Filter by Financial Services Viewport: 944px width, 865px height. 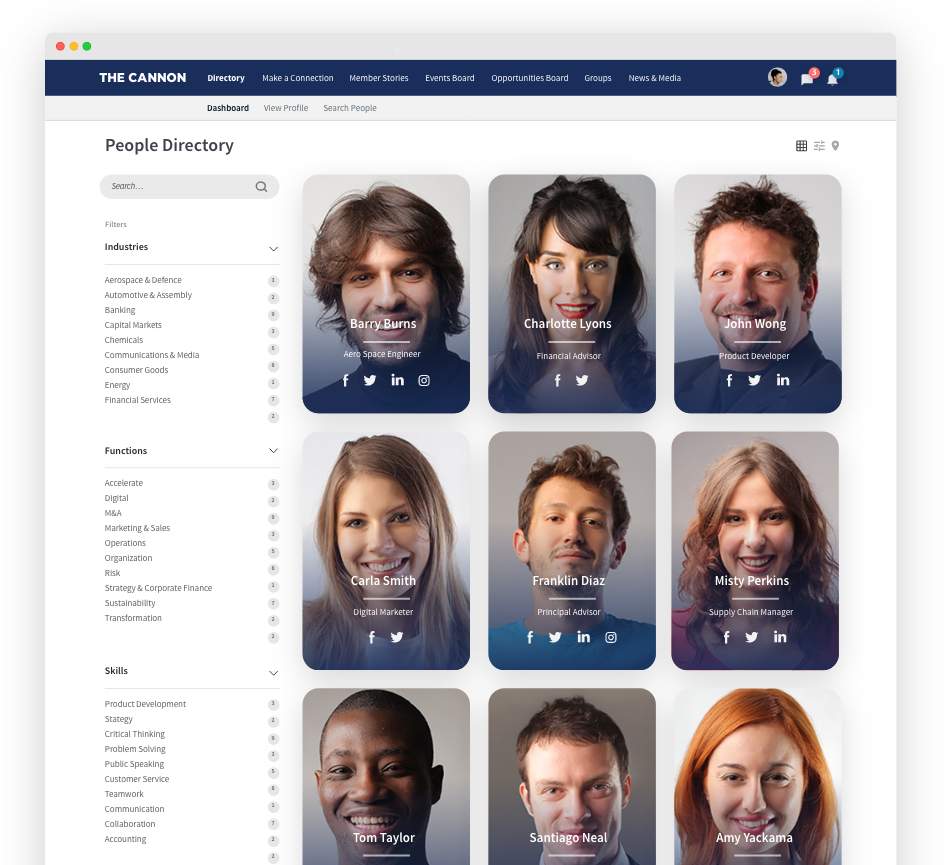tap(137, 400)
